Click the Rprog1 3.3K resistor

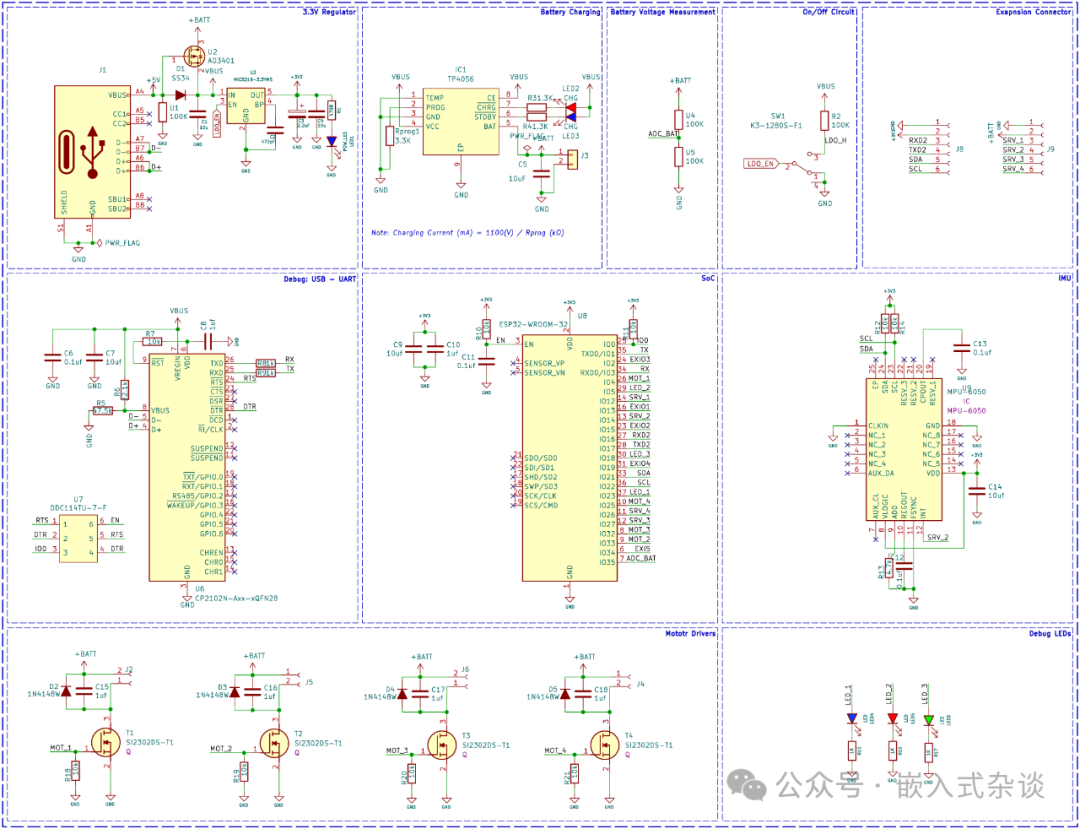389,136
